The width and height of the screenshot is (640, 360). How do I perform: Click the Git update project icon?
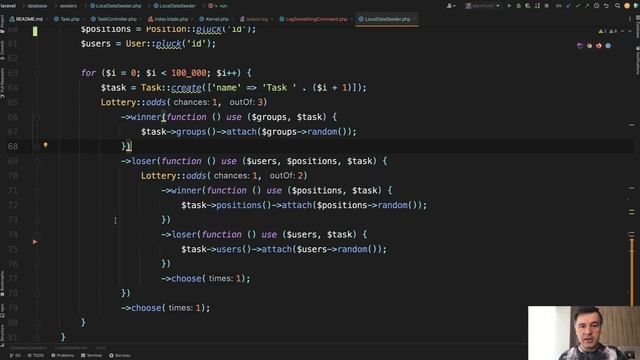tap(568, 6)
